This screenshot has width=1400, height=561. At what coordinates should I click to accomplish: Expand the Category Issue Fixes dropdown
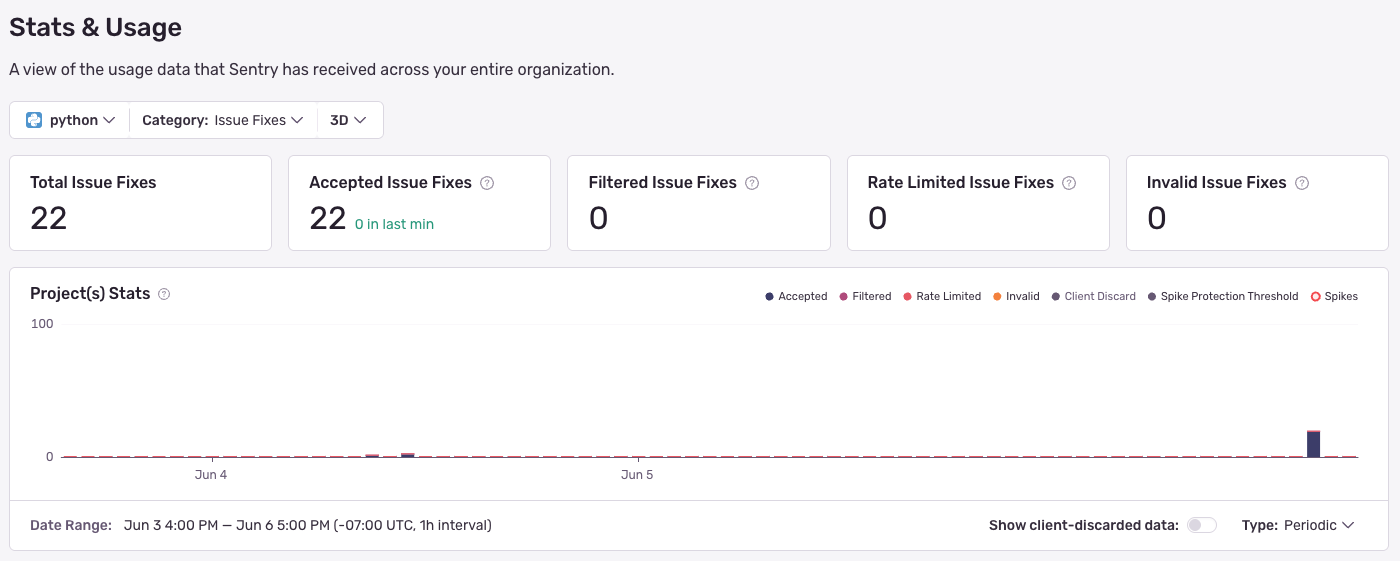point(222,120)
